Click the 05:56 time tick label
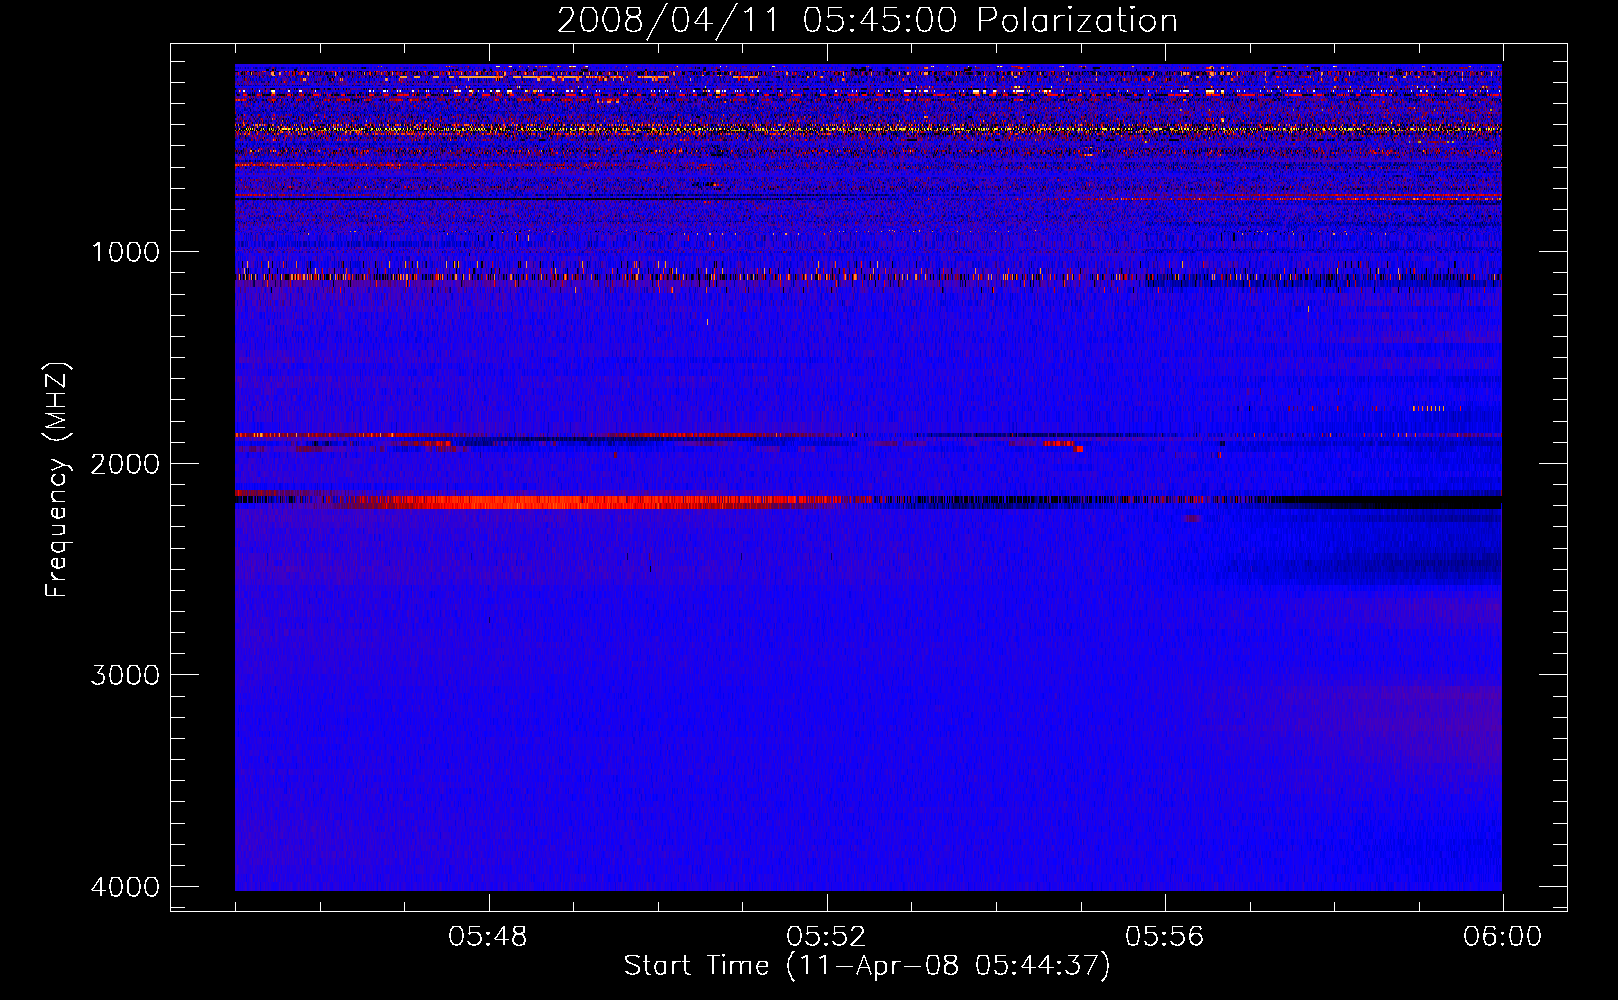Image resolution: width=1618 pixels, height=1000 pixels. (1164, 937)
